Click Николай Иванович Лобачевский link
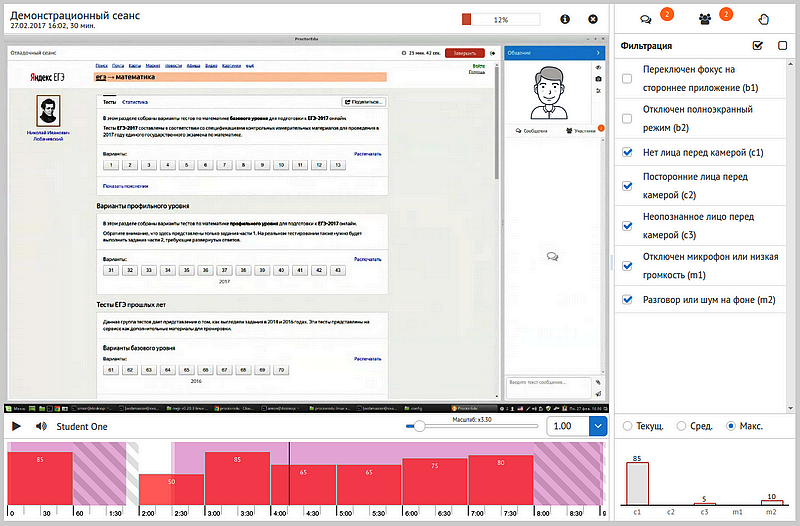This screenshot has height=526, width=800. click(48, 136)
